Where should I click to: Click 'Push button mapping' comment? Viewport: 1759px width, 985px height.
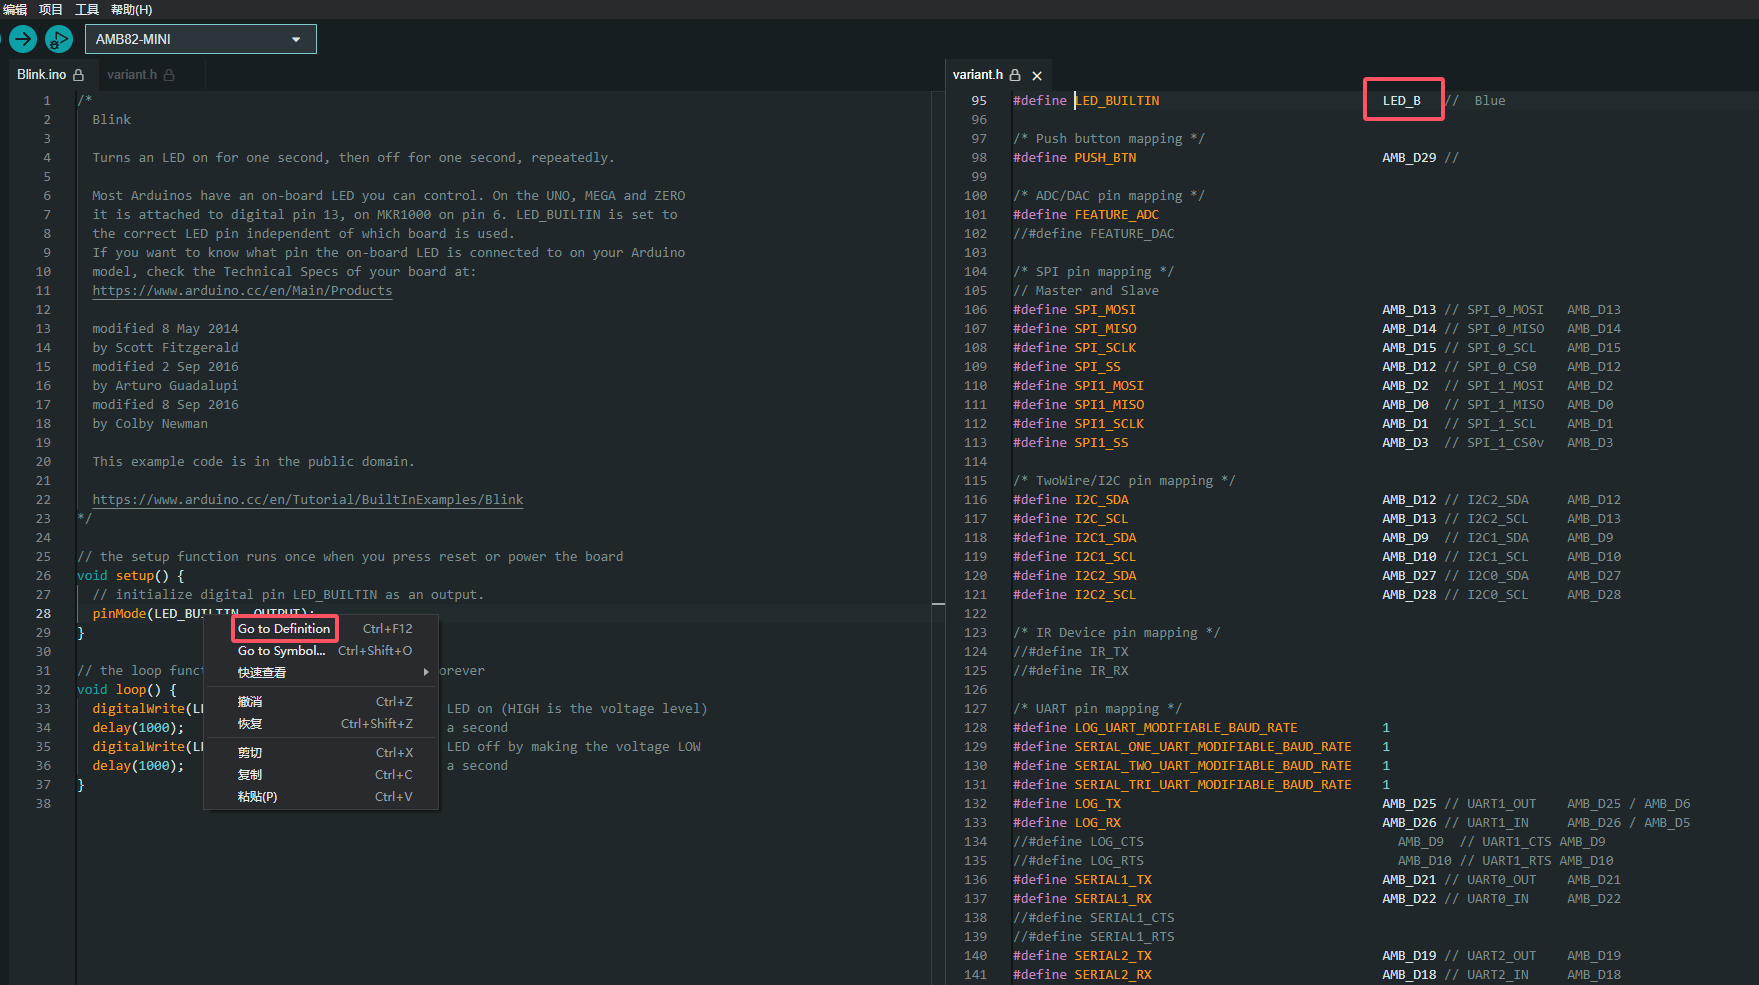click(x=1109, y=139)
